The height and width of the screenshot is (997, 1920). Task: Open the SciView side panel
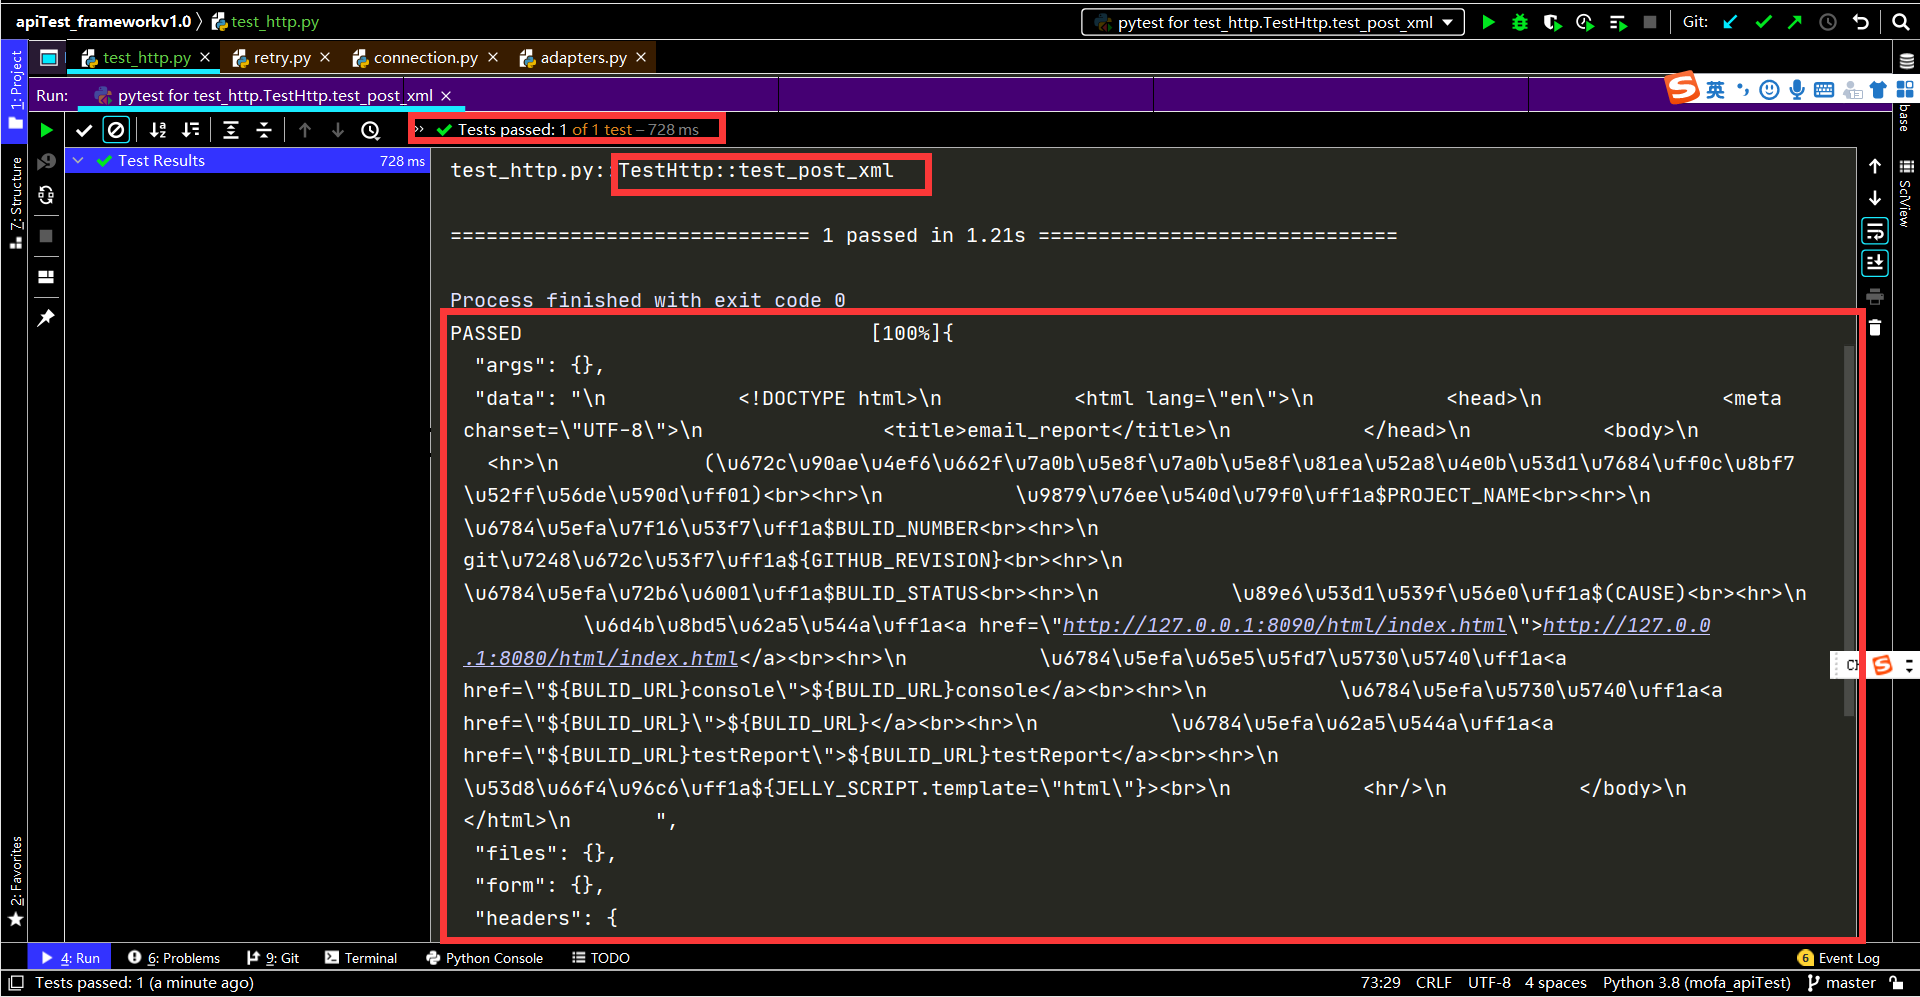pos(1905,194)
